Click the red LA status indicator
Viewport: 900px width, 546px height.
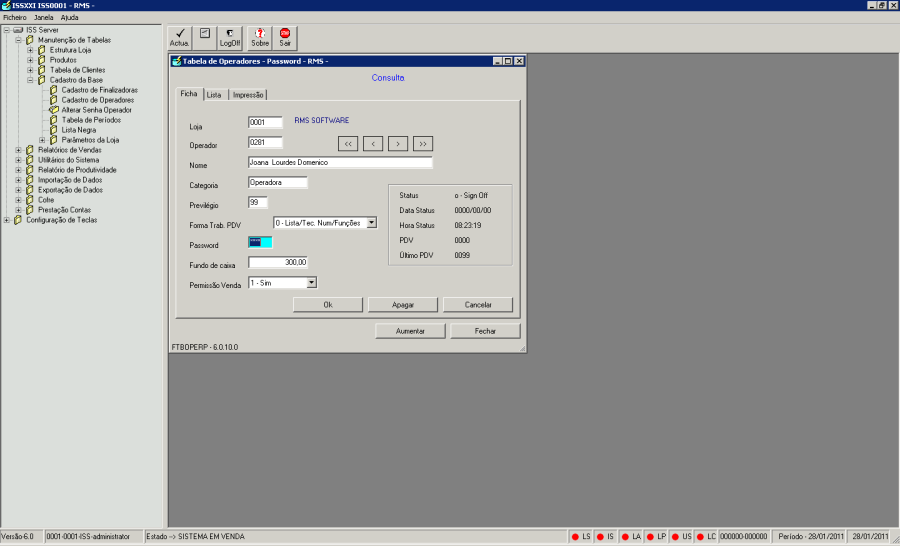click(x=626, y=537)
